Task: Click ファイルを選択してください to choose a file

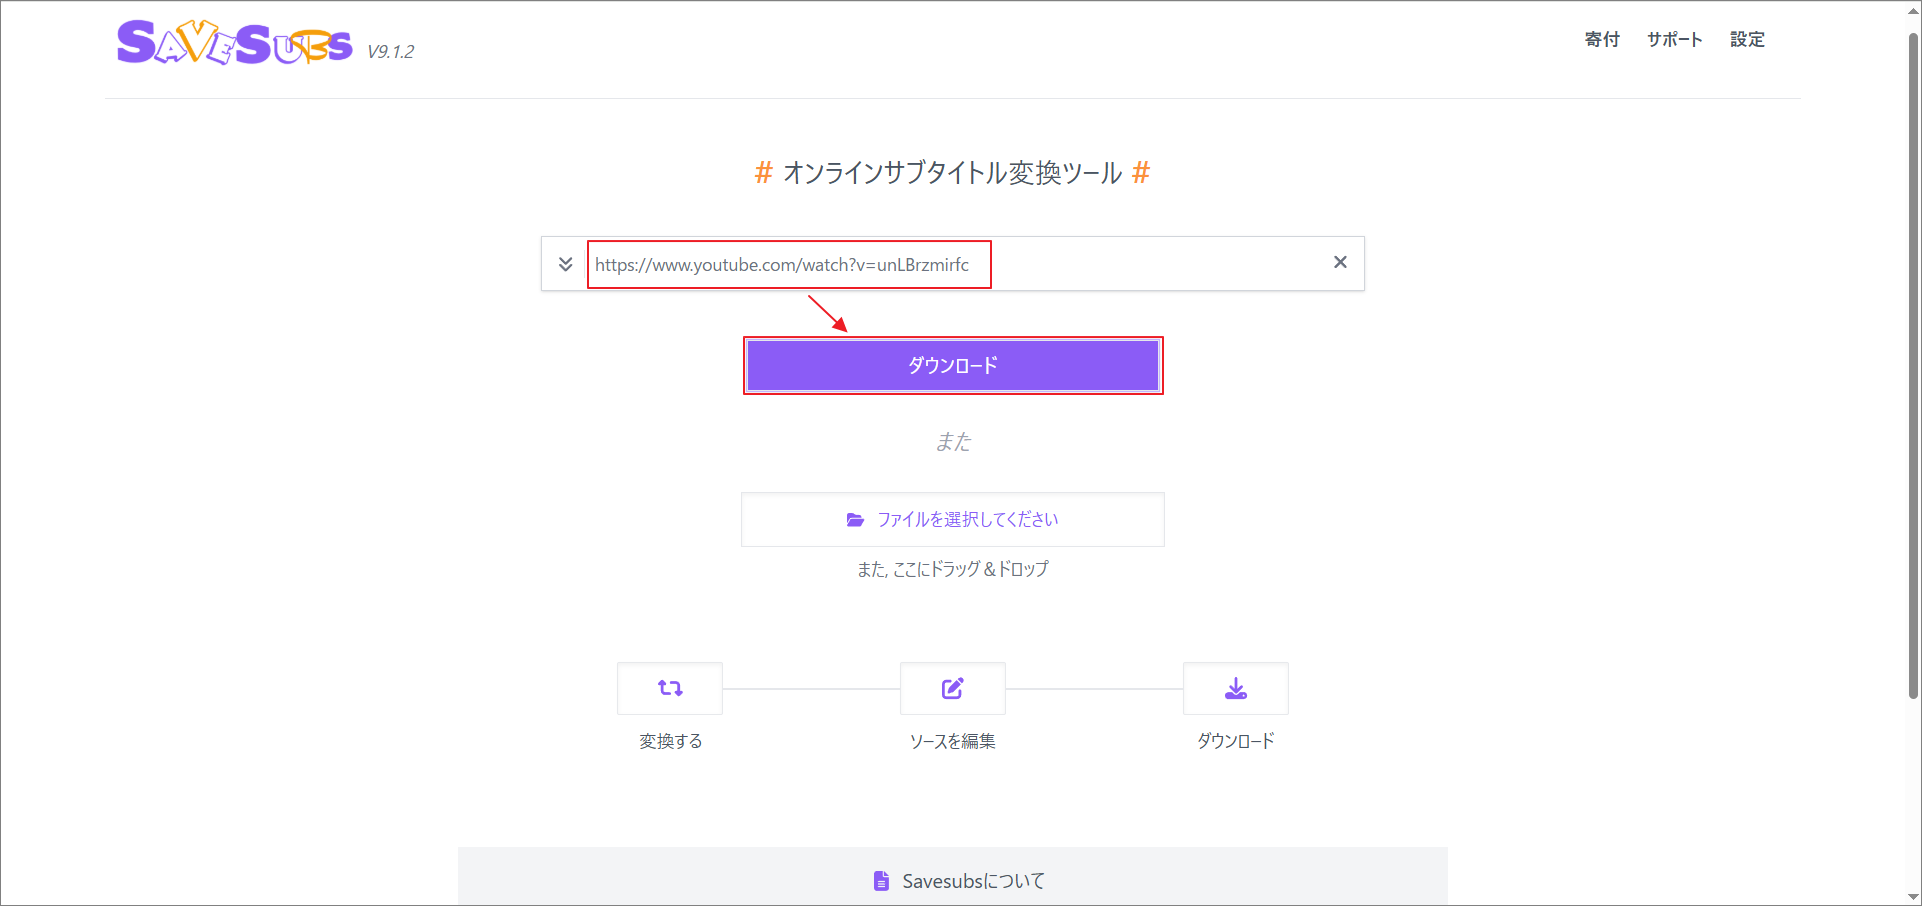Action: click(952, 519)
